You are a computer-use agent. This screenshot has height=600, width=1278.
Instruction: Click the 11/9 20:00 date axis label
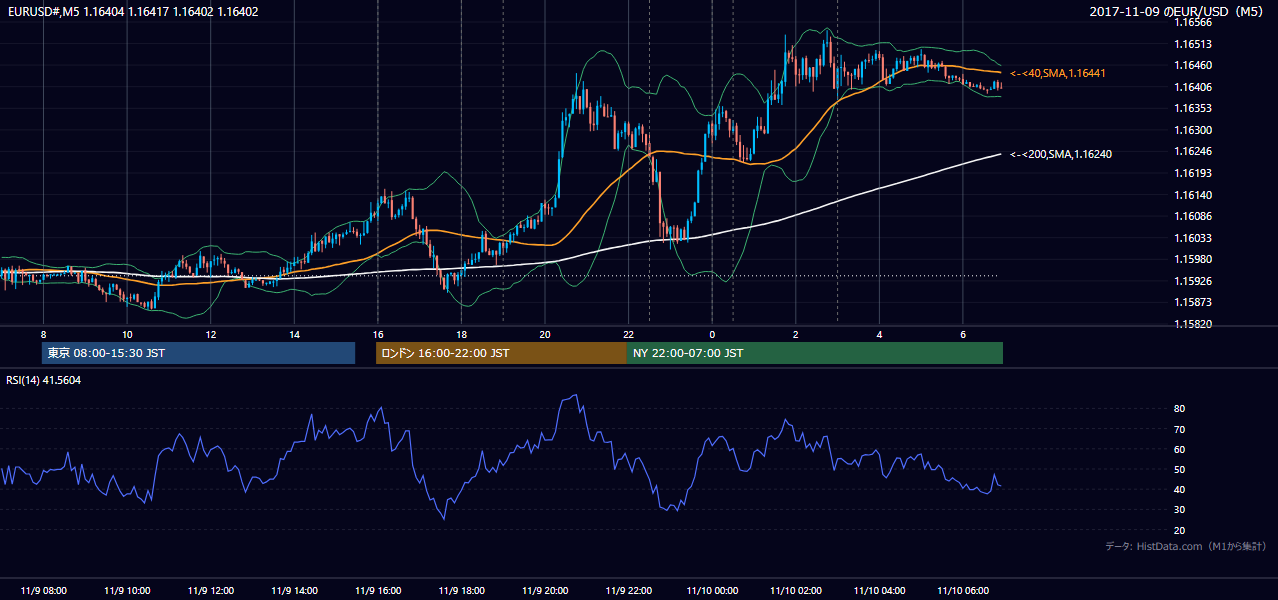[544, 591]
